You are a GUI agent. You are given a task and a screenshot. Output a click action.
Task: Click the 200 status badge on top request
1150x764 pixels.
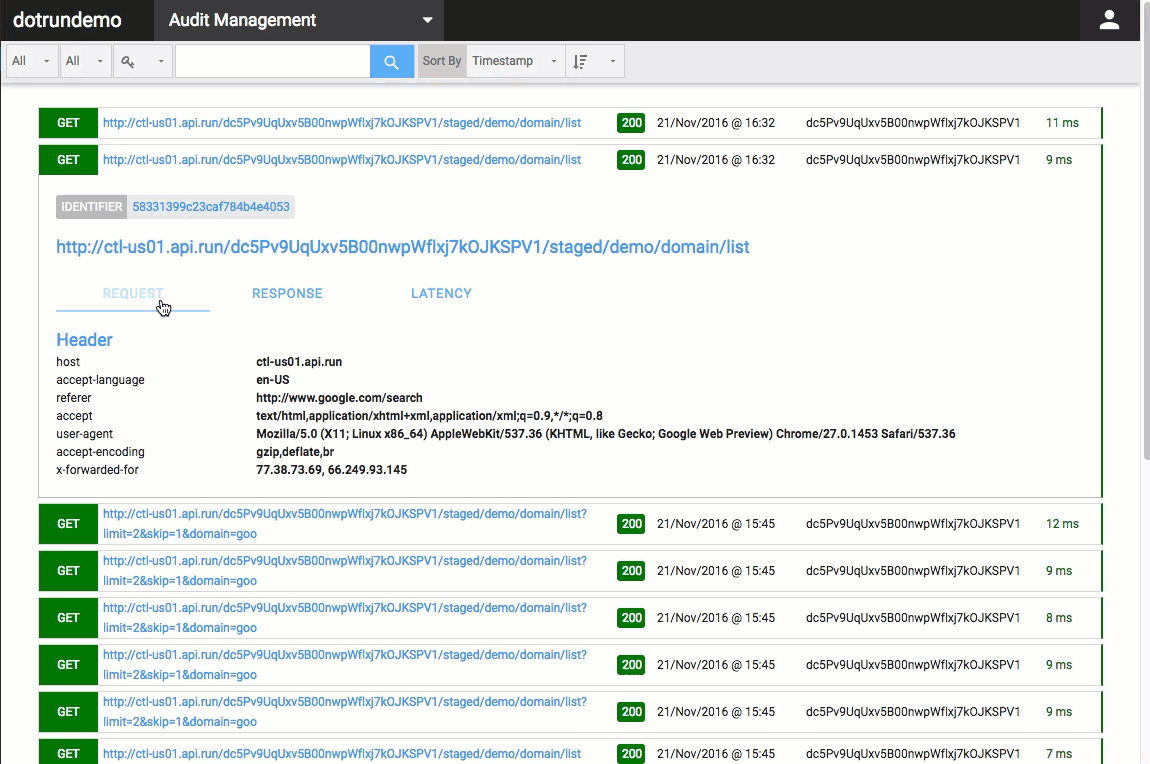pyautogui.click(x=631, y=122)
